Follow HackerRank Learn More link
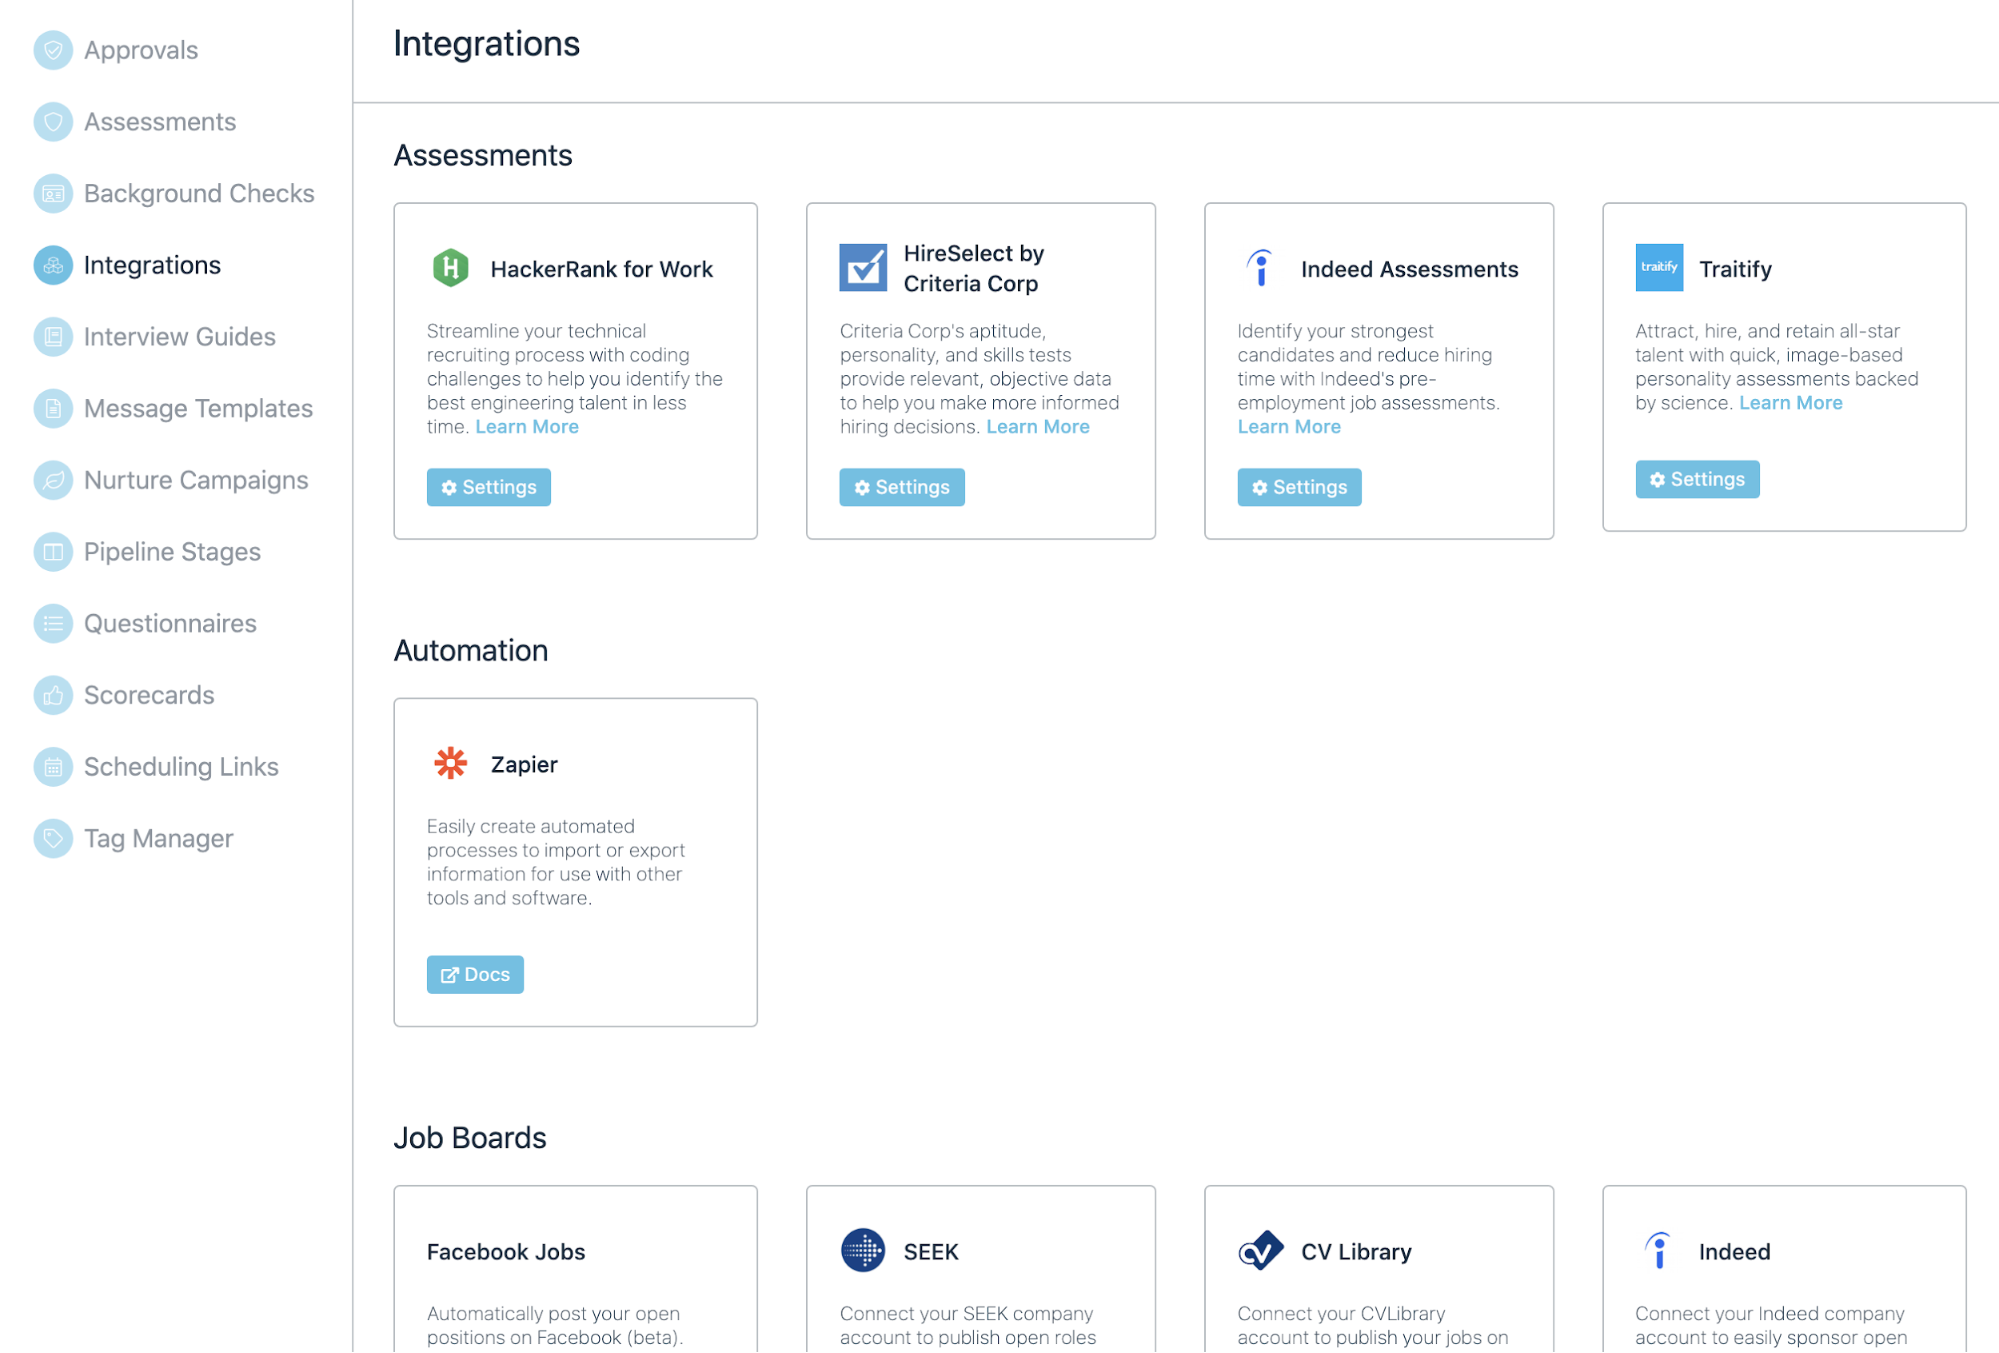The width and height of the screenshot is (1999, 1353). click(527, 427)
